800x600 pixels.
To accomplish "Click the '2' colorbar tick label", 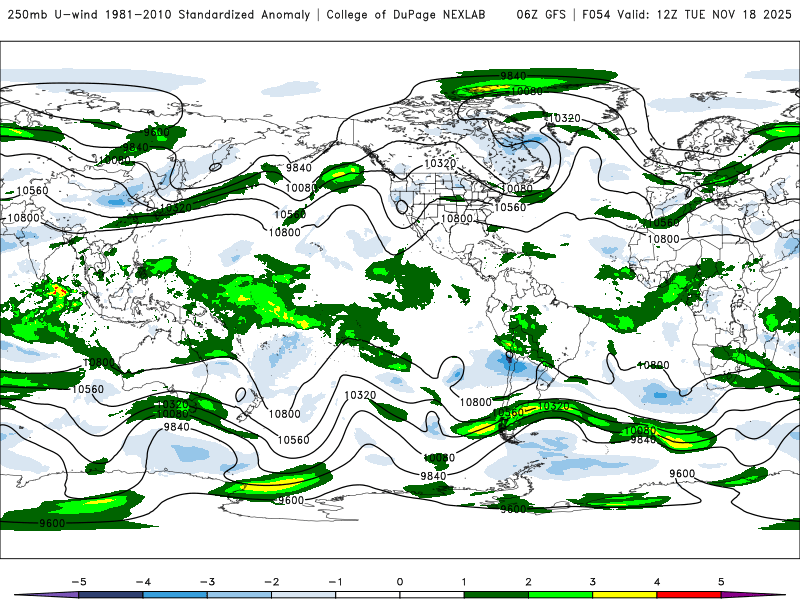I will tap(528, 582).
